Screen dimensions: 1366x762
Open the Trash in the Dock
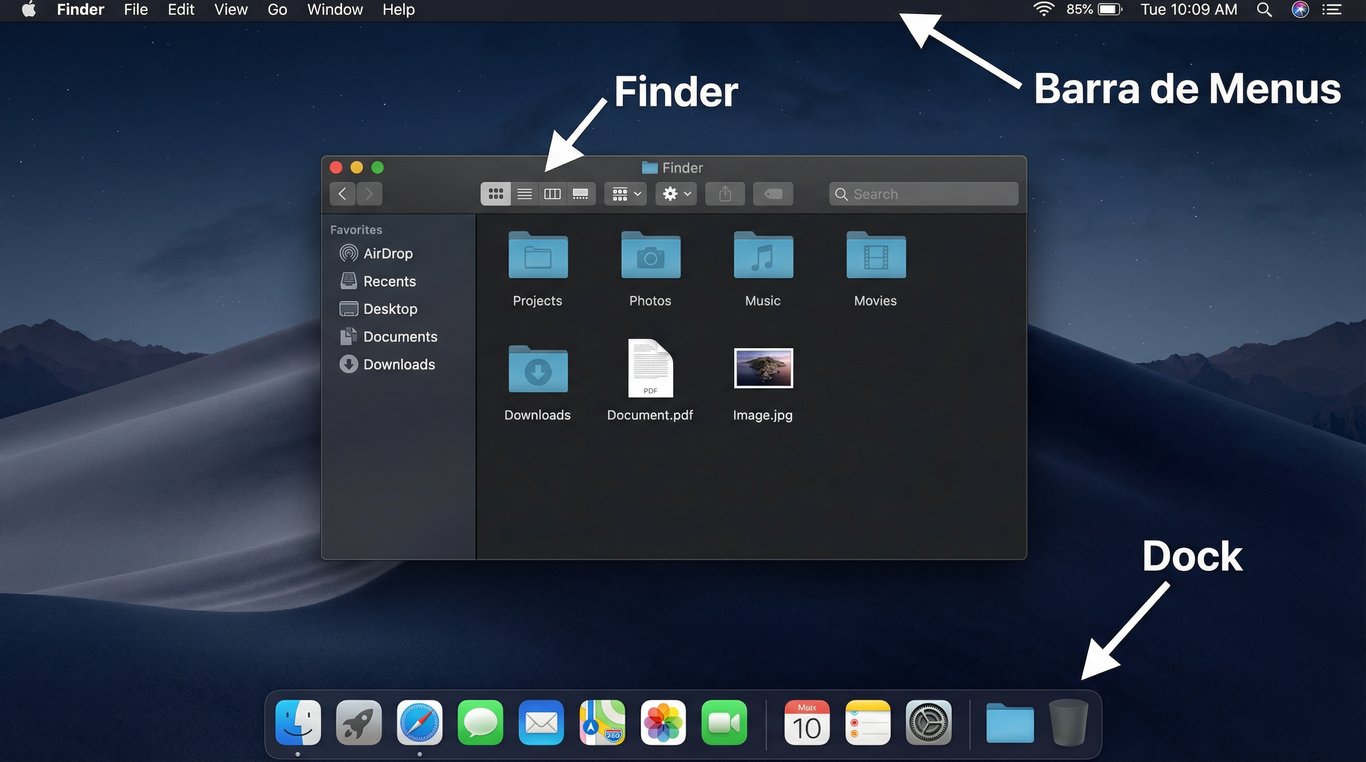click(1068, 722)
